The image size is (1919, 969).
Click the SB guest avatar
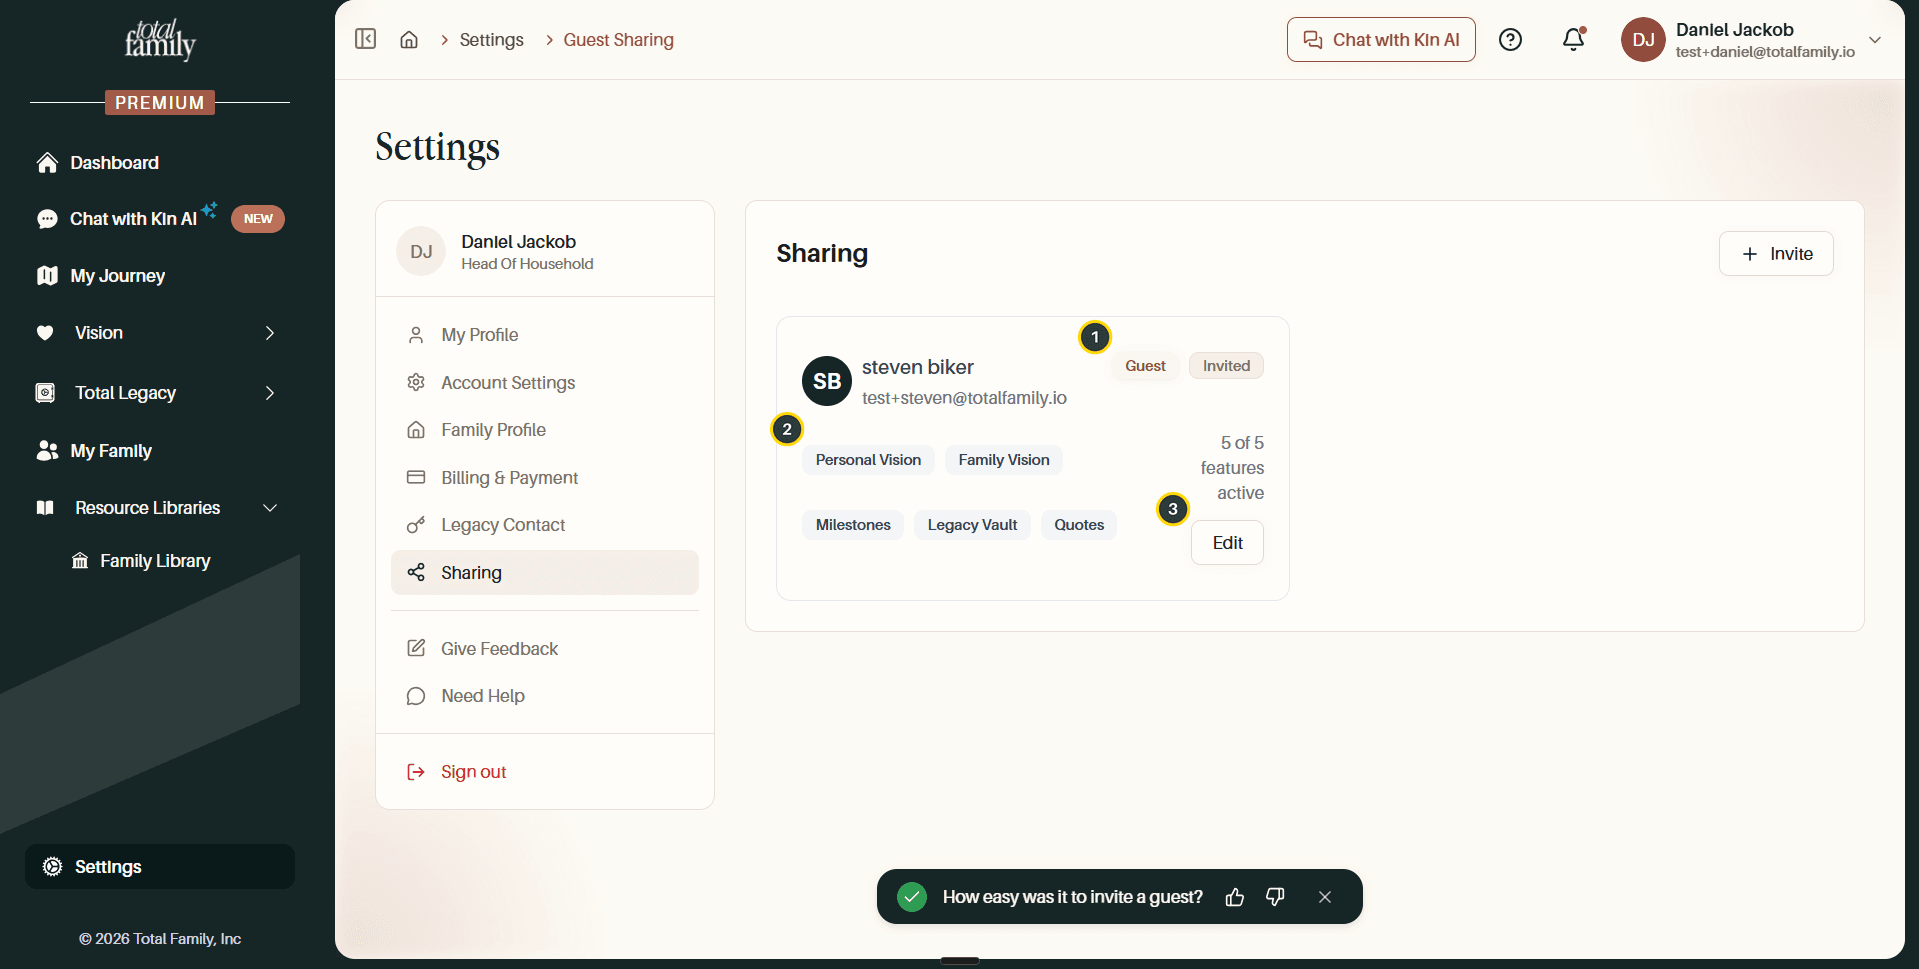click(827, 381)
